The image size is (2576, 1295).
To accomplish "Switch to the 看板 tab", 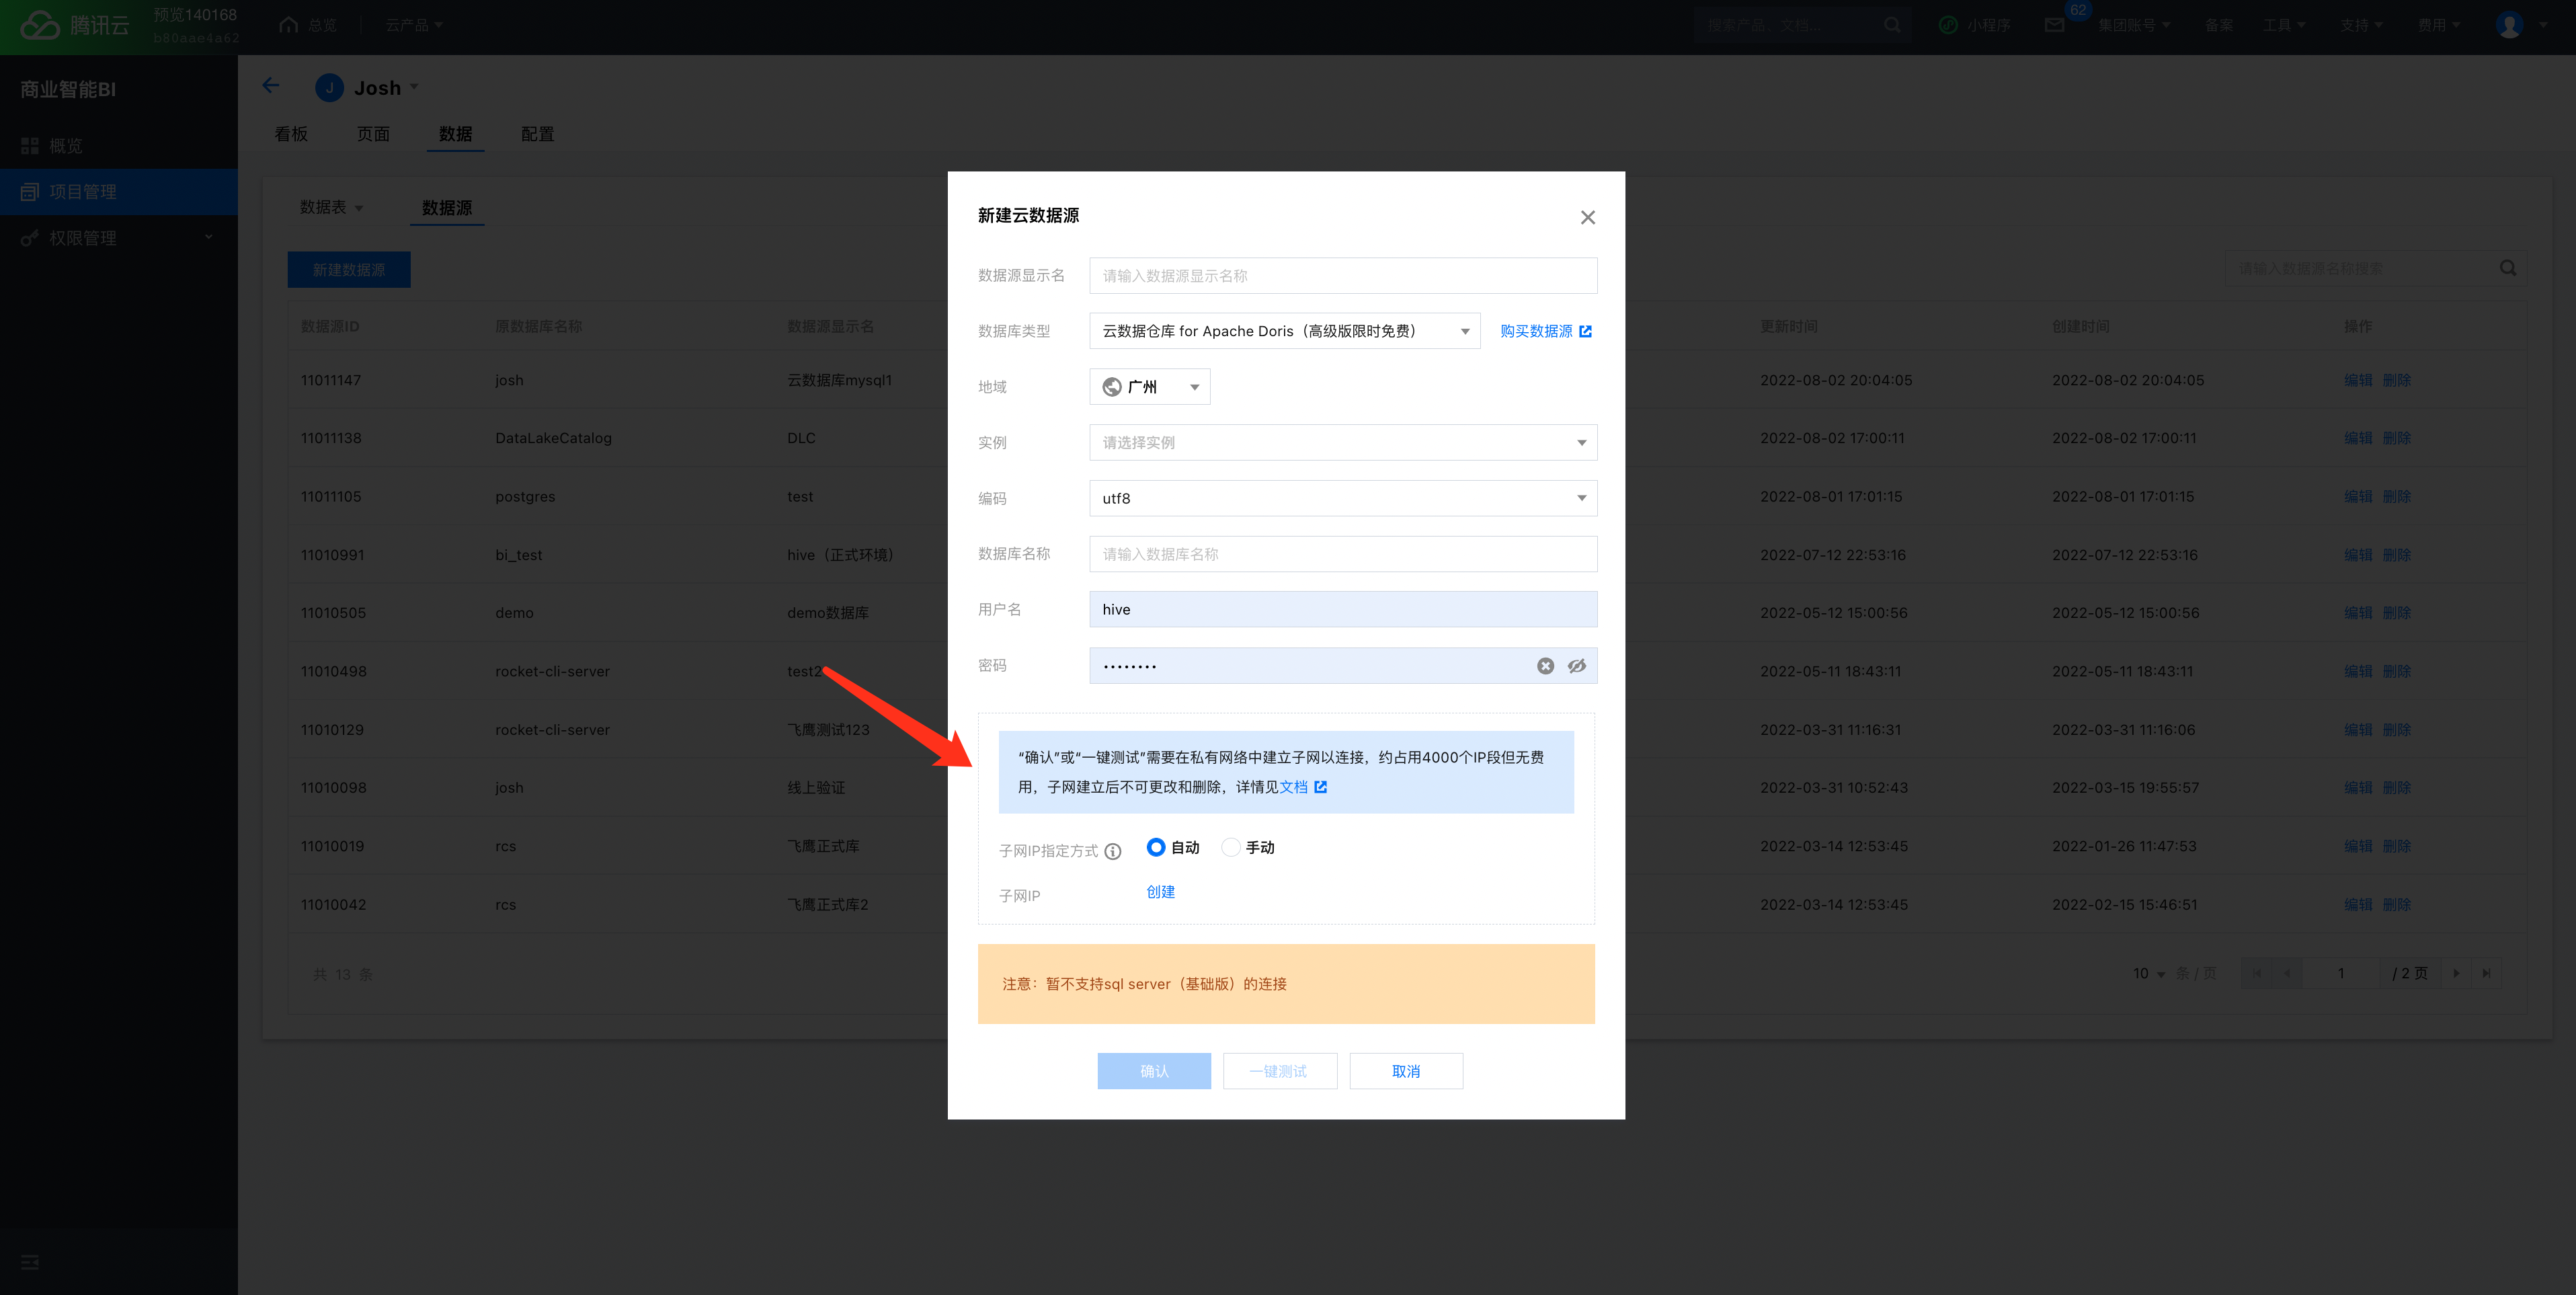I will click(x=291, y=134).
